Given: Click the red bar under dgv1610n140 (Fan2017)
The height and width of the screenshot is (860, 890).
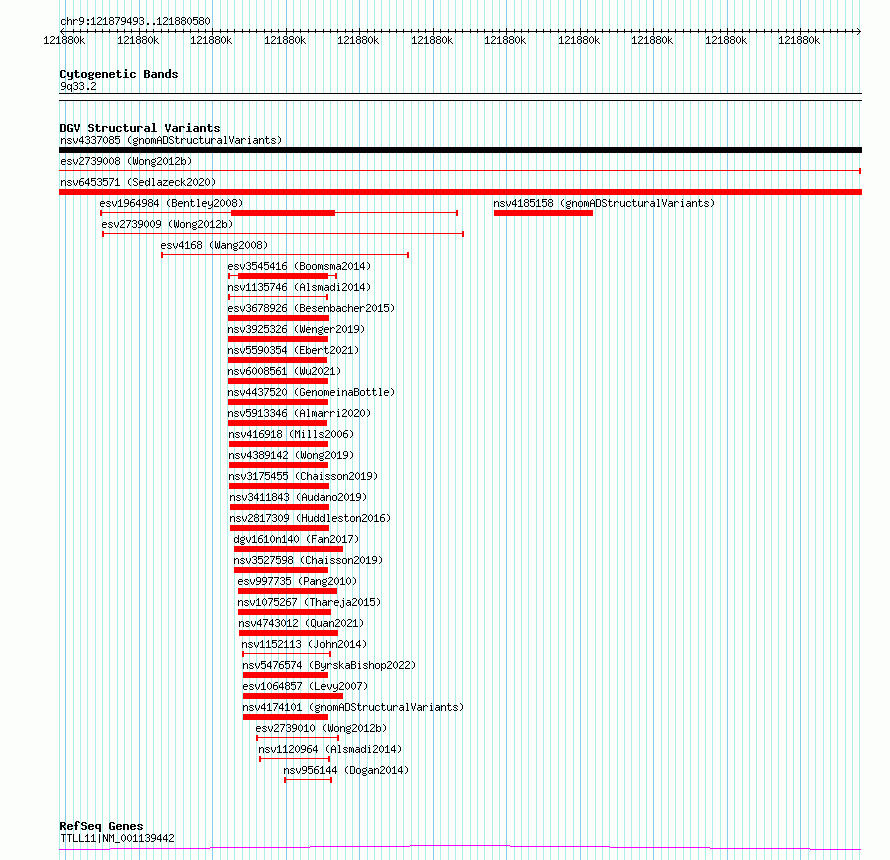Looking at the screenshot, I should coord(288,549).
